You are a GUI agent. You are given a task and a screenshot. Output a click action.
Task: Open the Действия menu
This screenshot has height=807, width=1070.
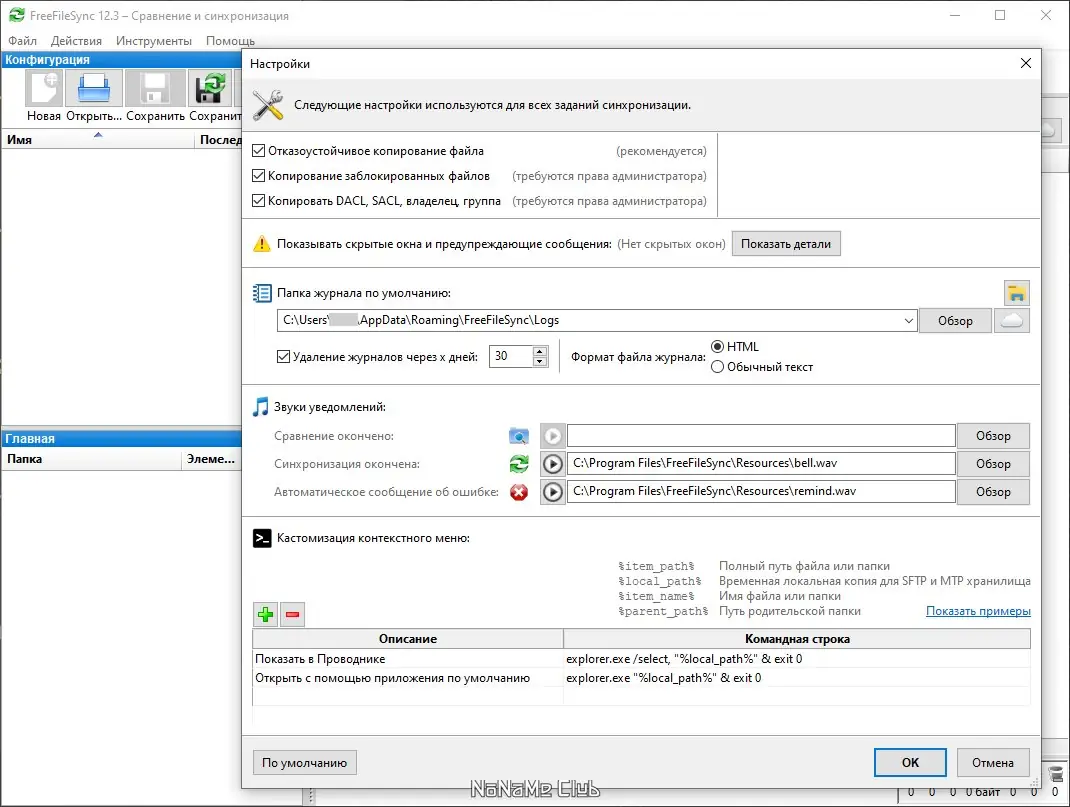[x=76, y=41]
